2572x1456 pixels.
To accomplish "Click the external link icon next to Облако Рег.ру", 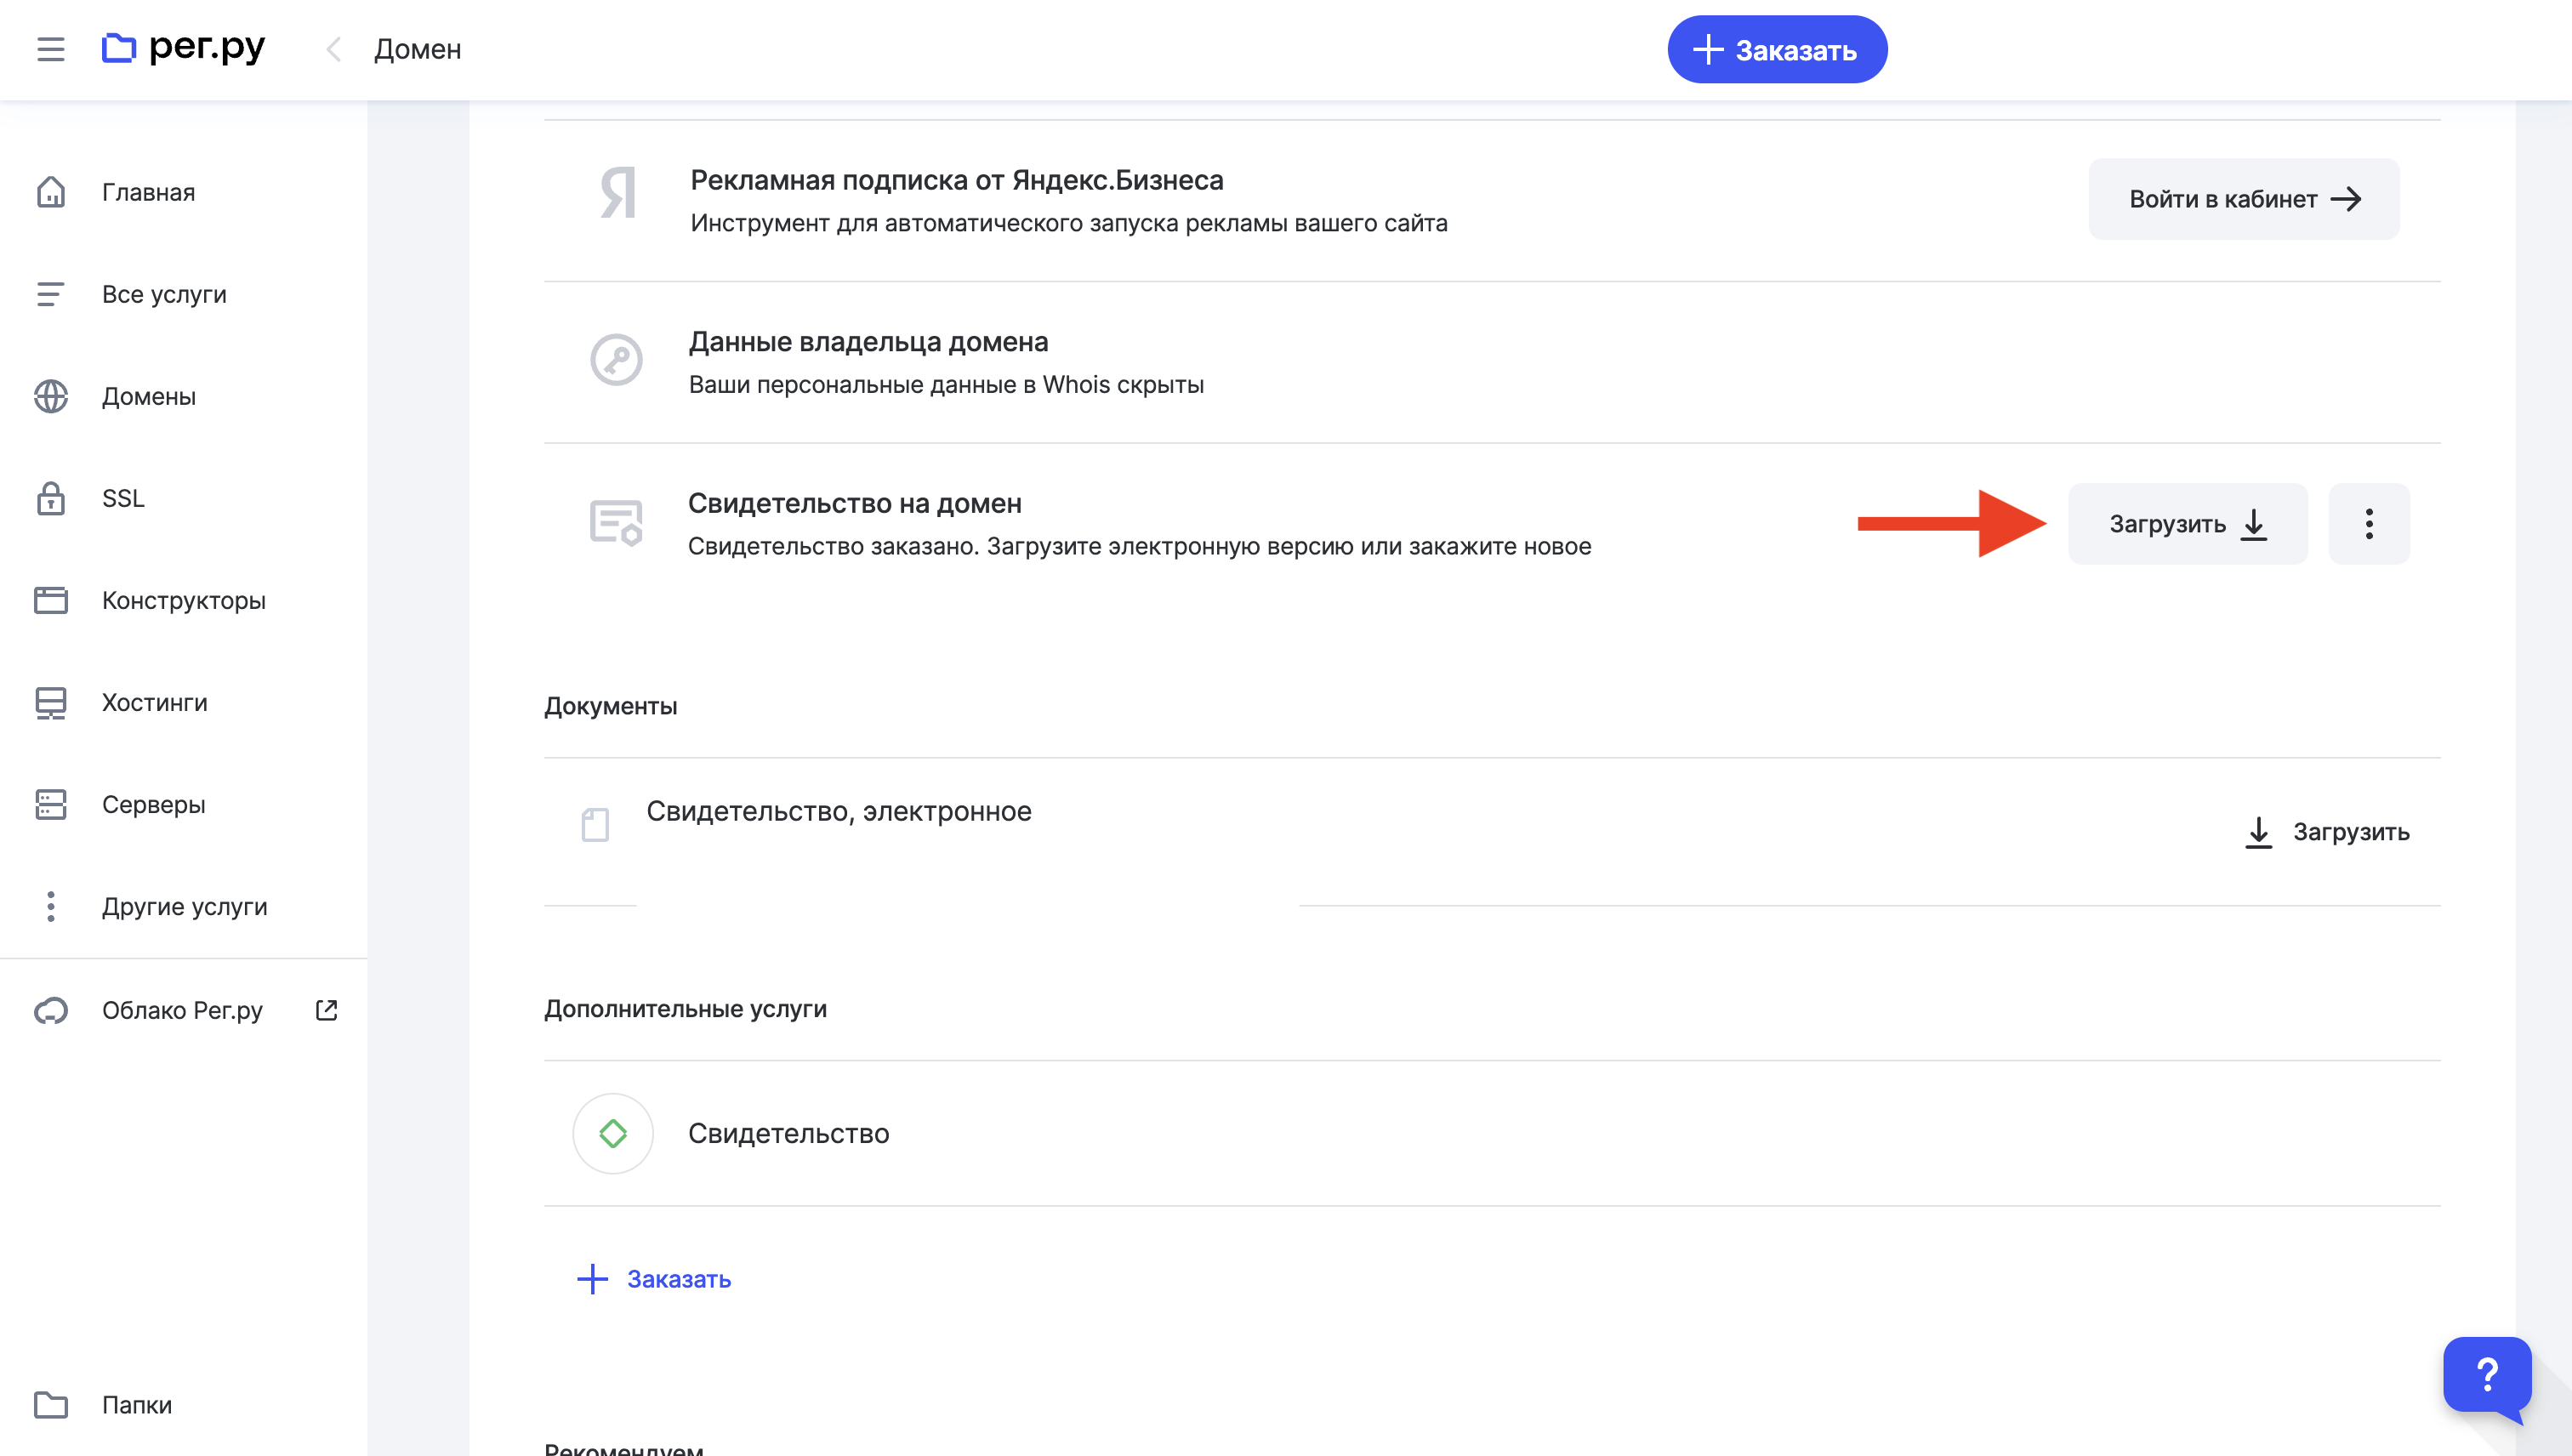I will [326, 1010].
